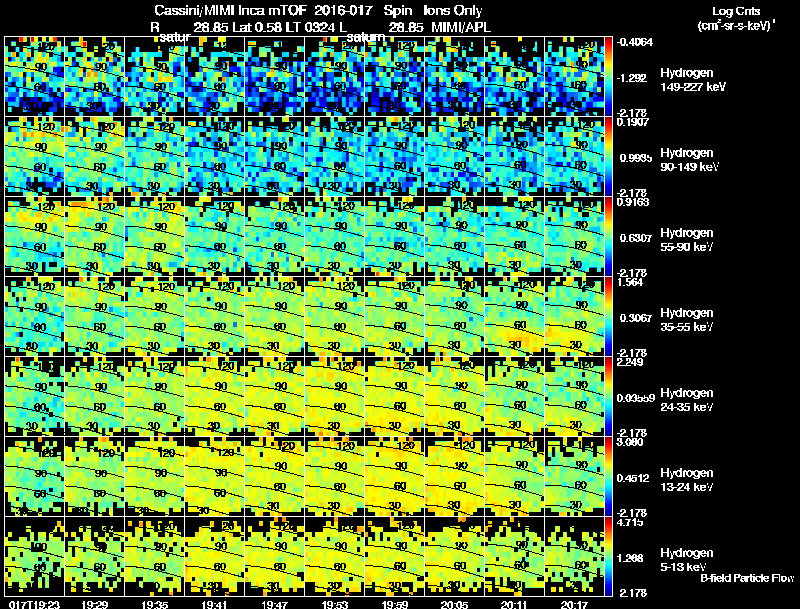Click the '0.1907' color scale value
Image resolution: width=800 pixels, height=609 pixels.
633,121
